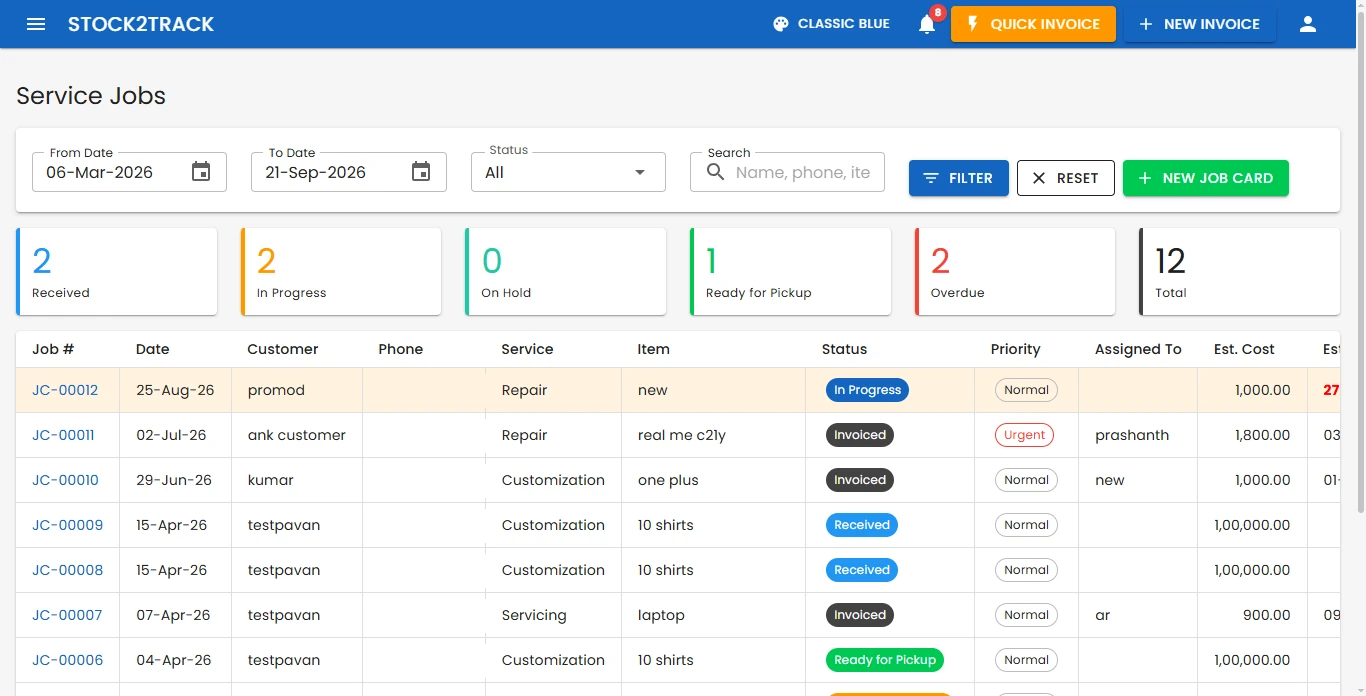Select the Received summary card
The image size is (1366, 696).
coord(116,271)
